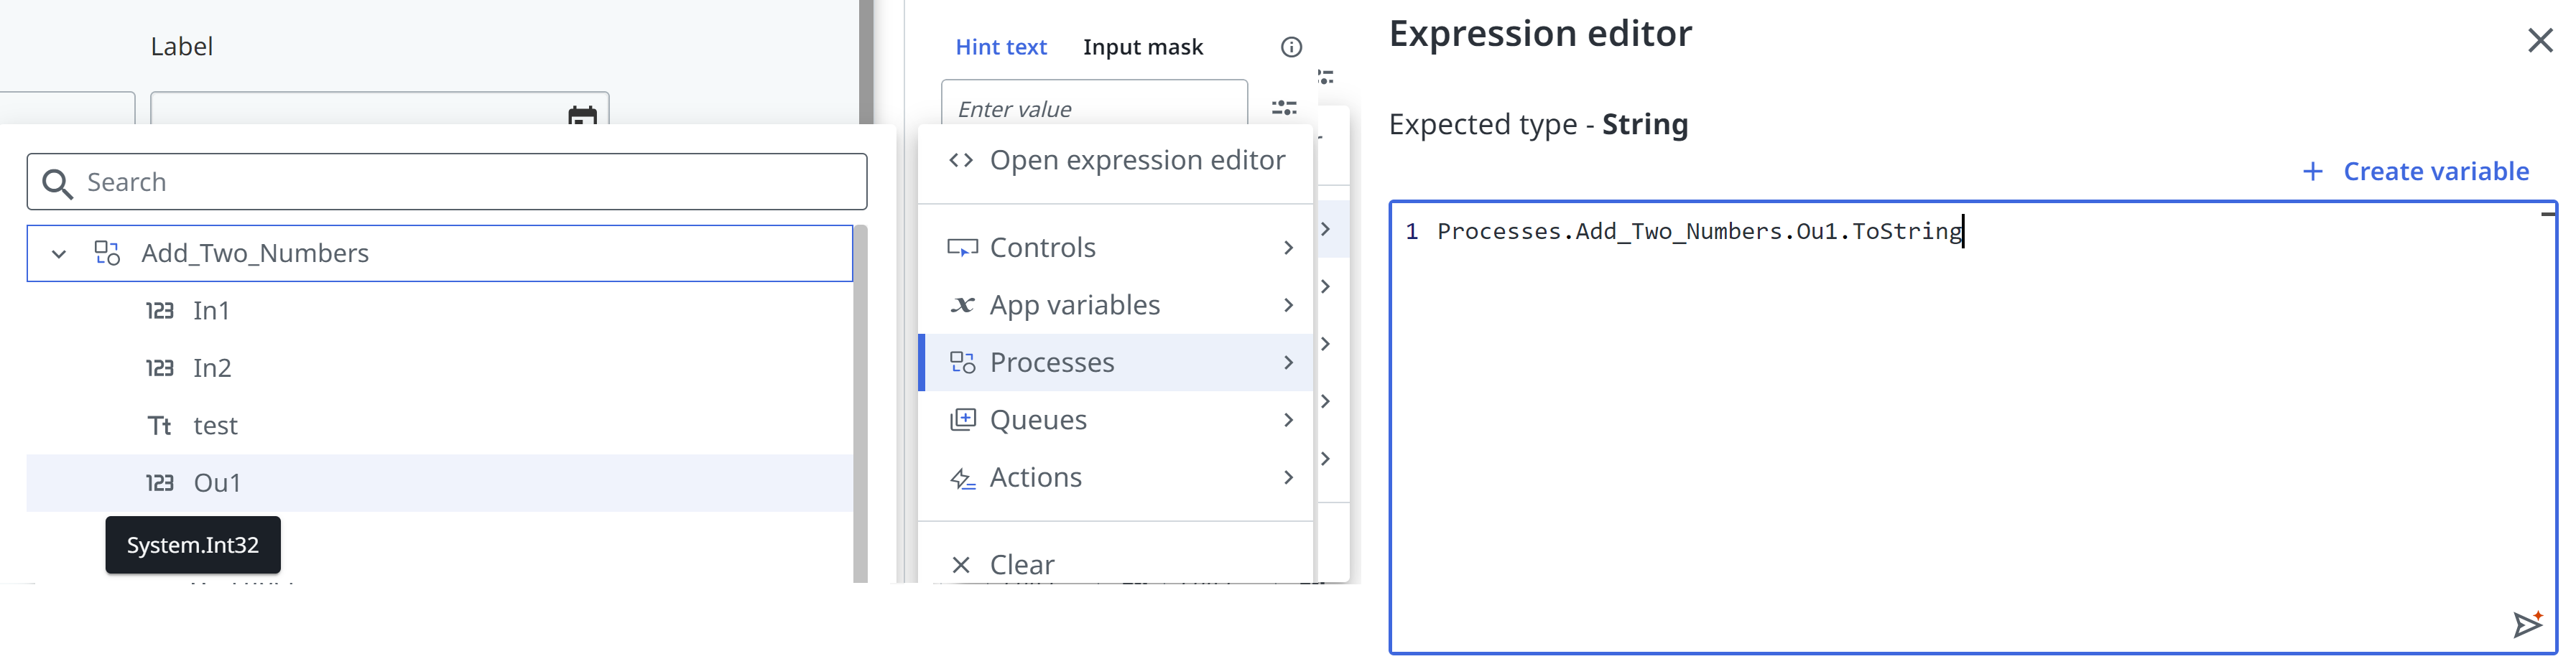Click the magnifier icon in the Search box
Viewport: 2576px width, 664px height.
[58, 183]
